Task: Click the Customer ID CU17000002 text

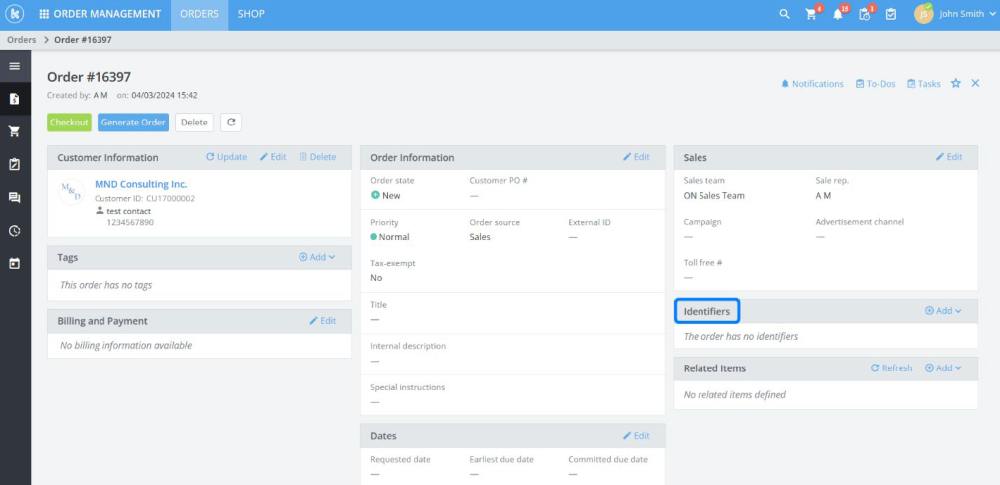Action: pos(145,198)
